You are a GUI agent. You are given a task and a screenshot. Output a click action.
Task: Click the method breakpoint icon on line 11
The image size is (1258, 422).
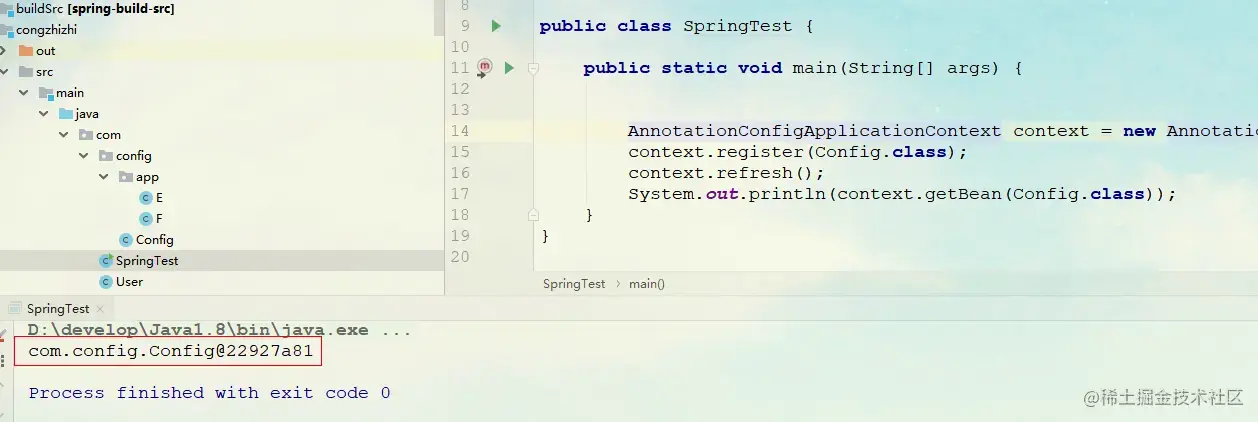click(485, 67)
